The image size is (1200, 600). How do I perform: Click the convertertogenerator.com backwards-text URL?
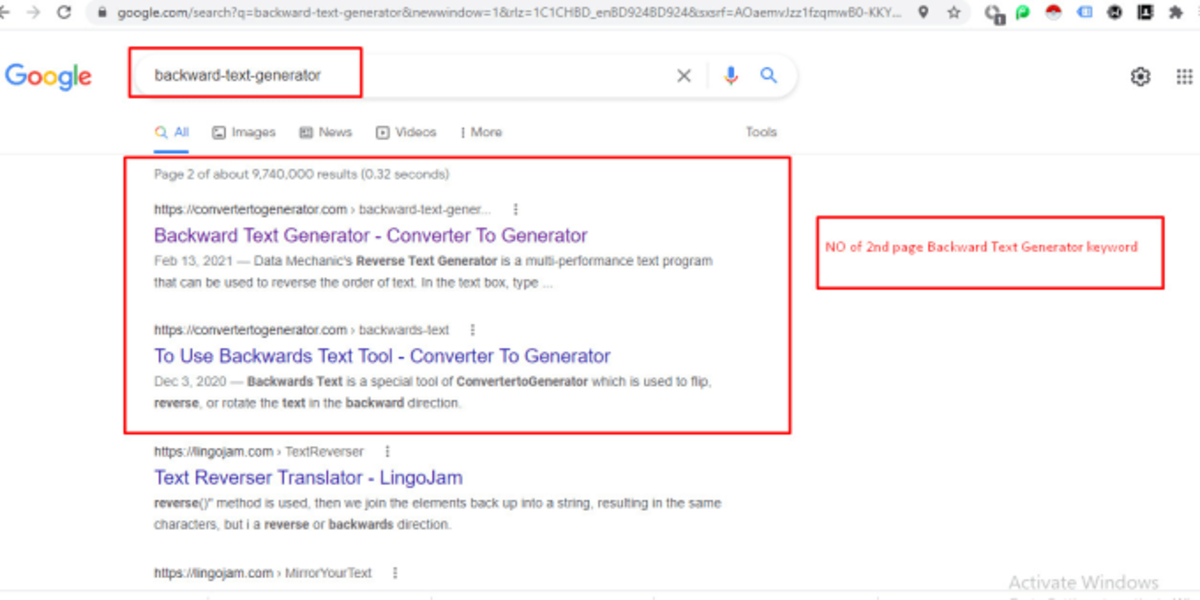pos(301,330)
